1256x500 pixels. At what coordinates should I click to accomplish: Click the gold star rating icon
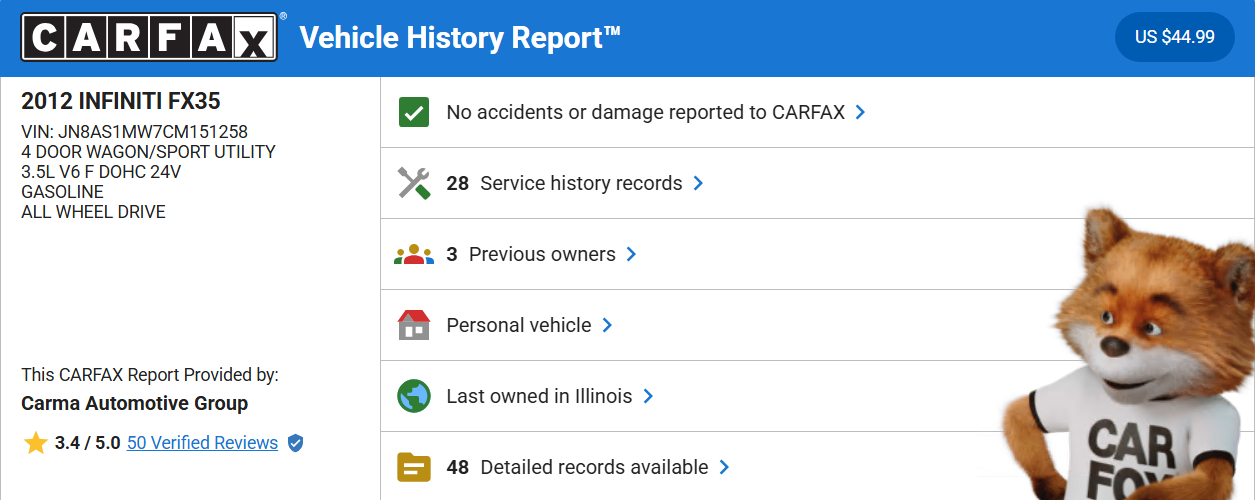pos(36,443)
